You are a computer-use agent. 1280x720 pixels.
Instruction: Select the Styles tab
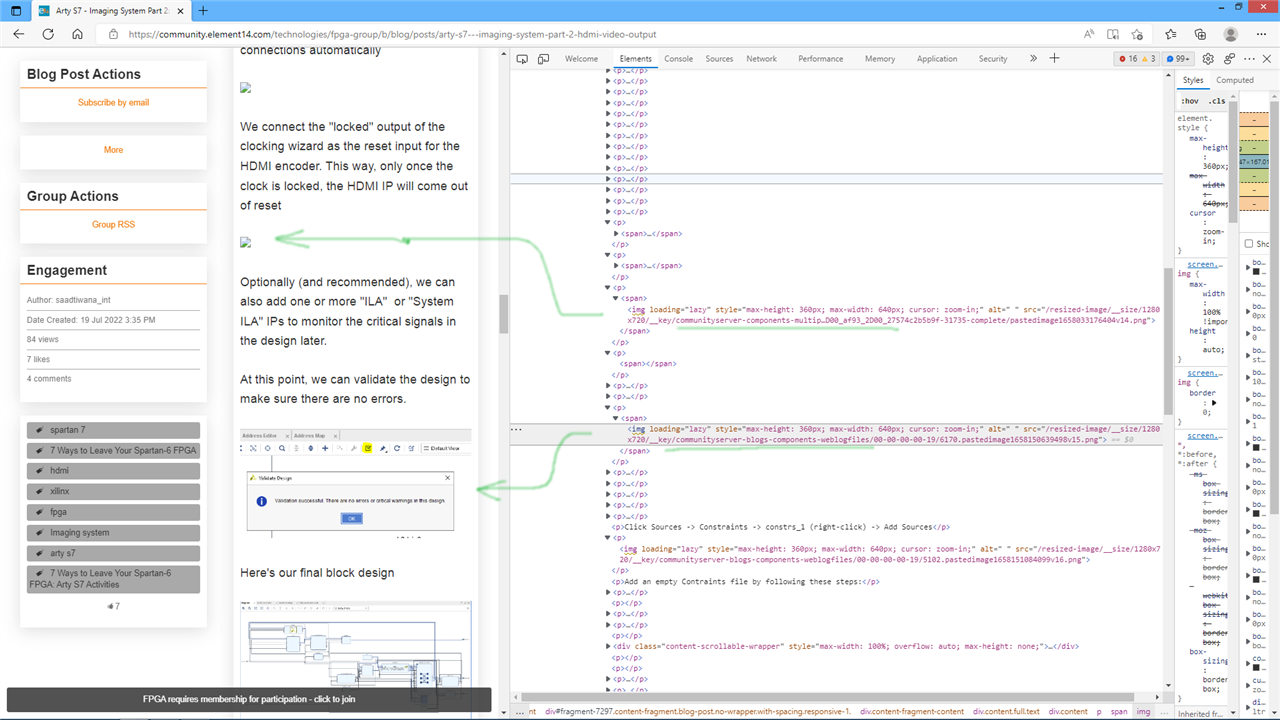coord(1193,80)
